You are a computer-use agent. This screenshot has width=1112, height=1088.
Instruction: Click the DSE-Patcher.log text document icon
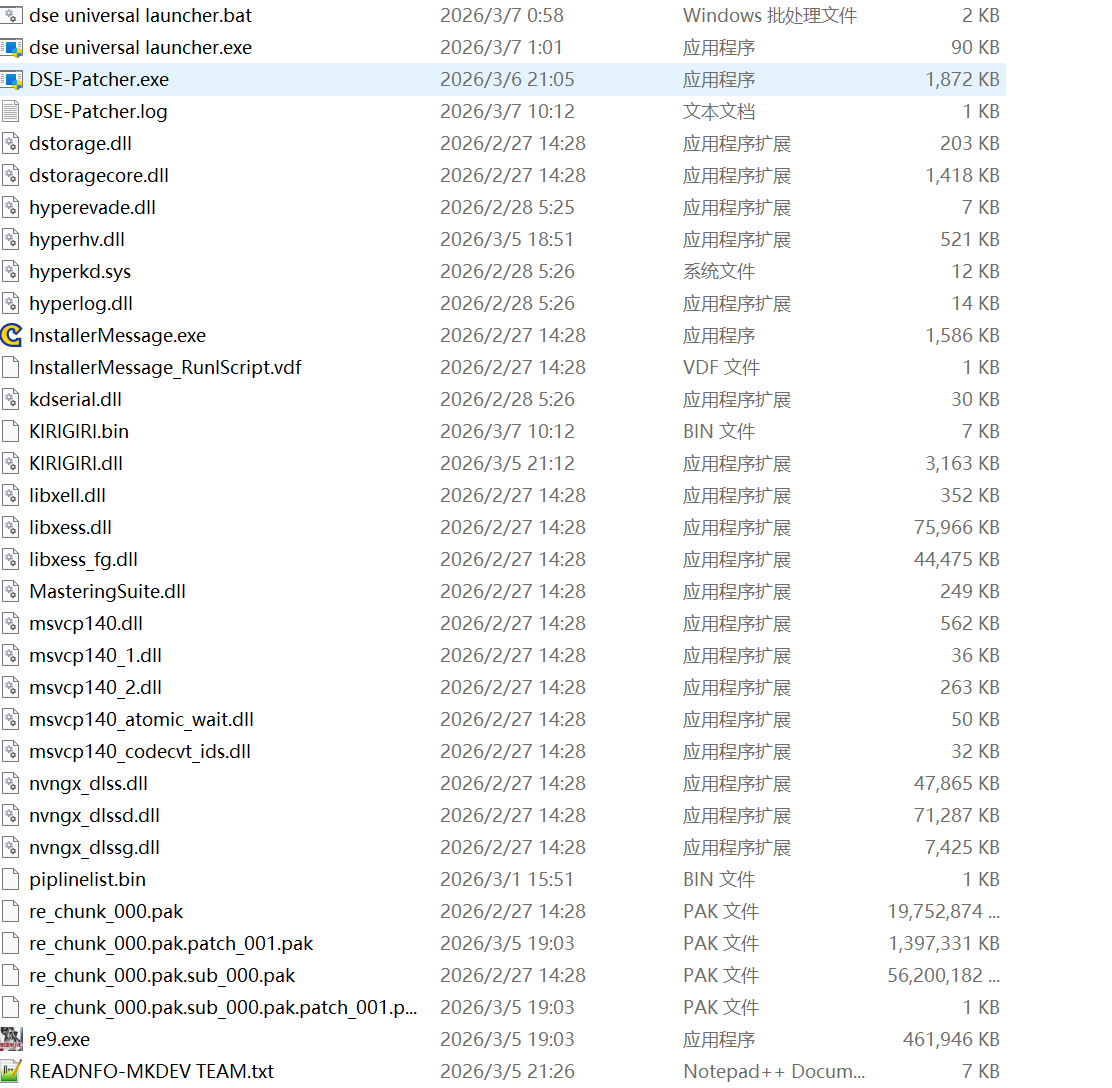coord(11,112)
